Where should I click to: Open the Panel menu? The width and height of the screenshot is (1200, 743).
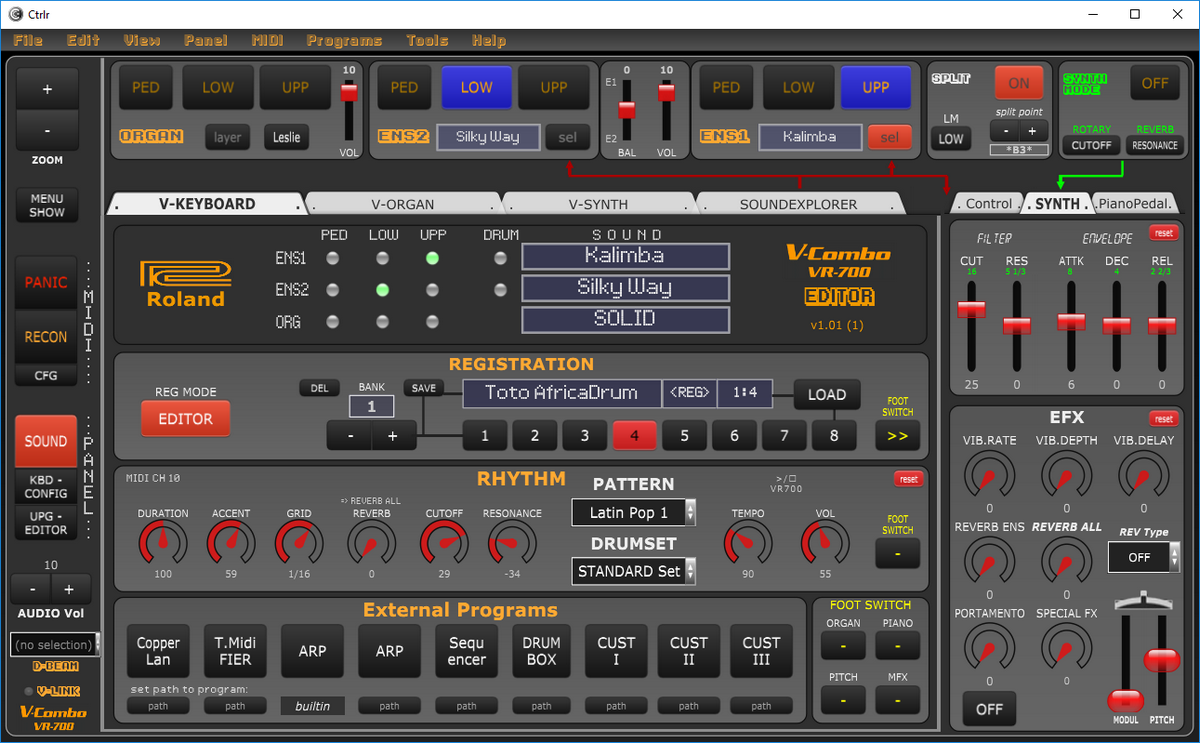point(205,40)
